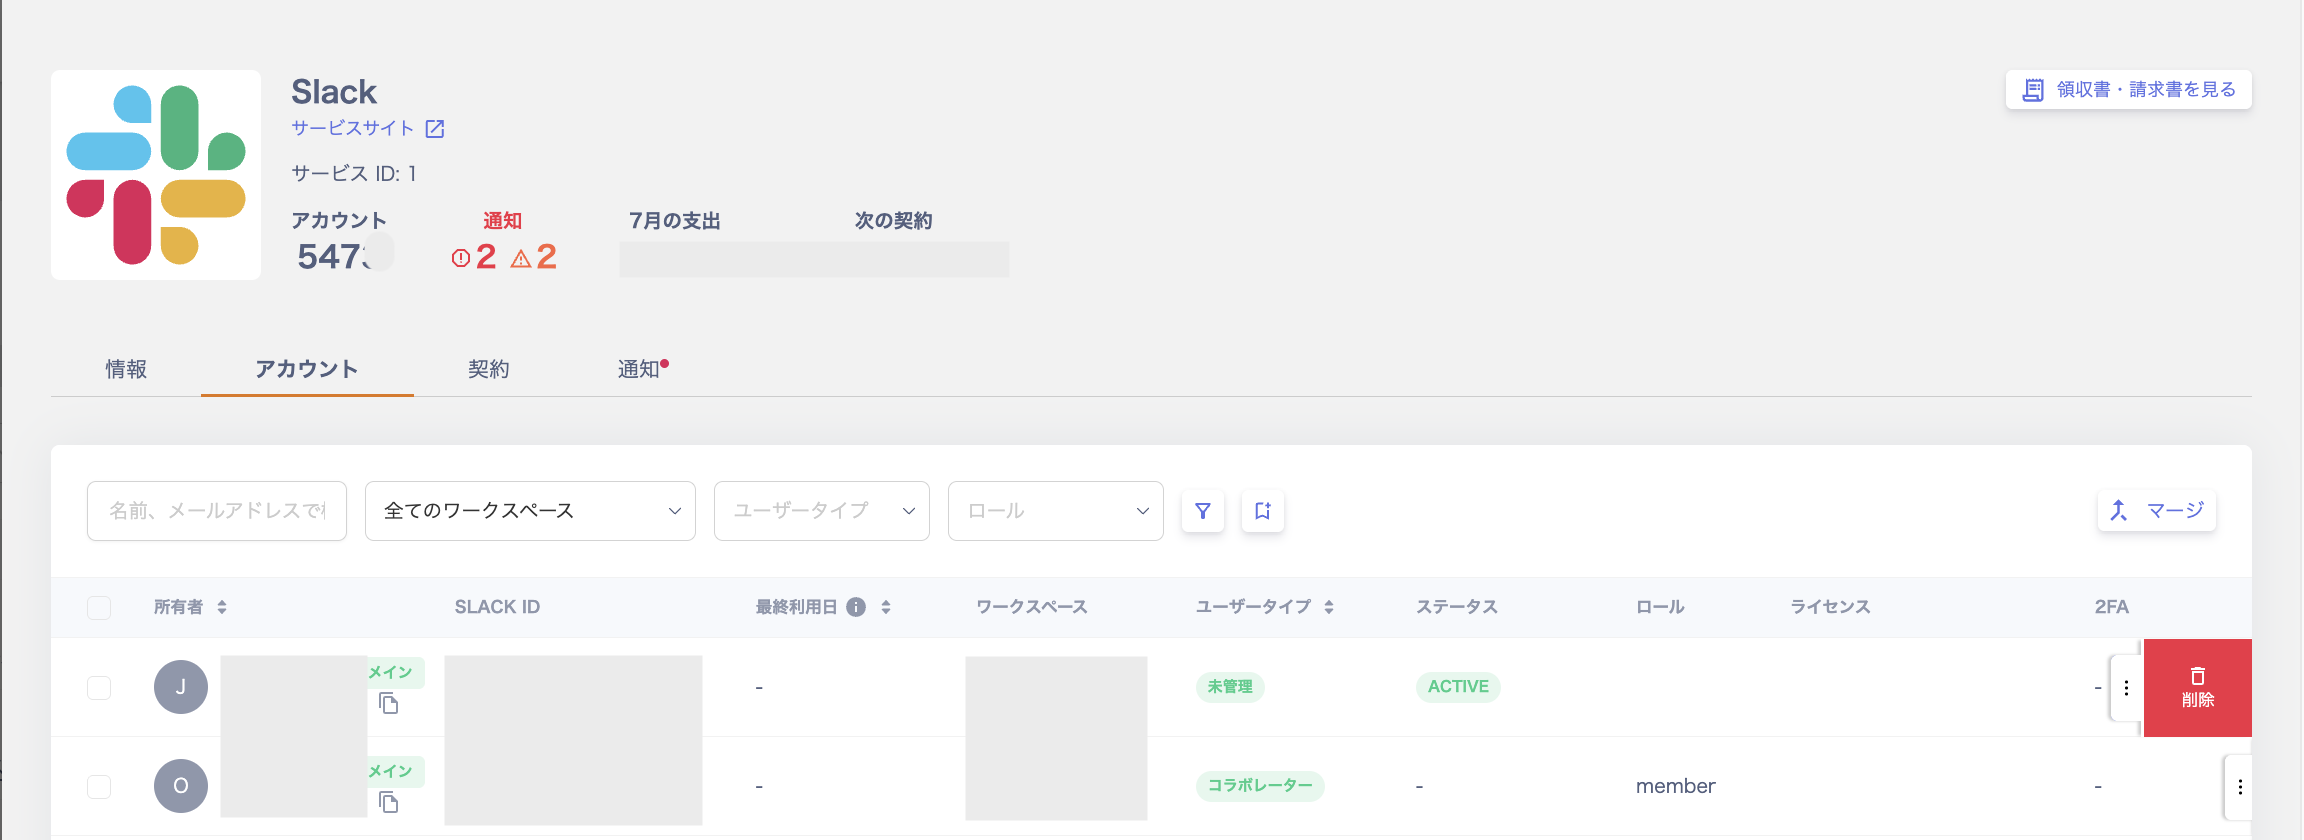2304x840 pixels.
Task: Click the member role cell
Action: (1676, 786)
